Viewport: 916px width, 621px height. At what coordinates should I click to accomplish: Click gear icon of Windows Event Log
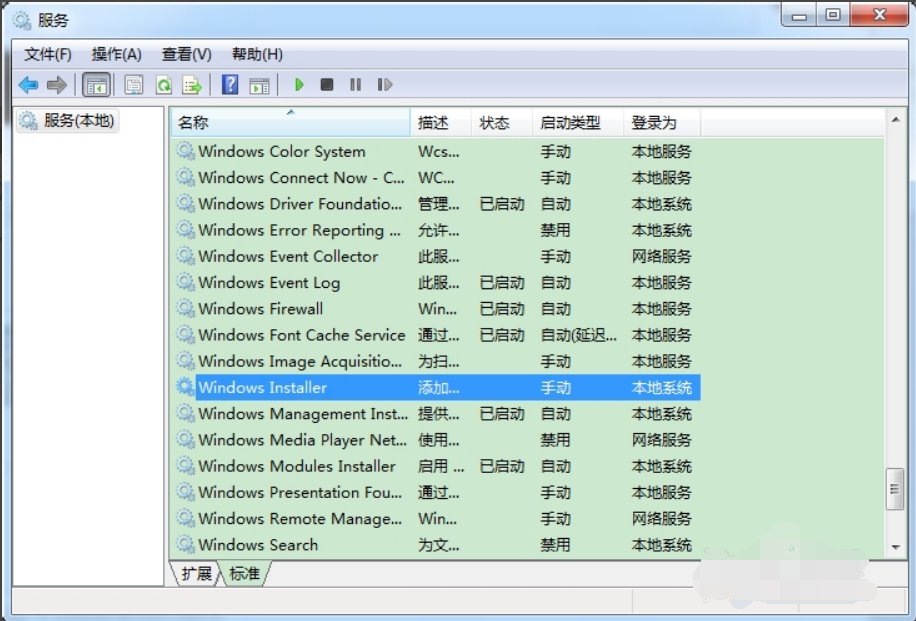pos(186,282)
